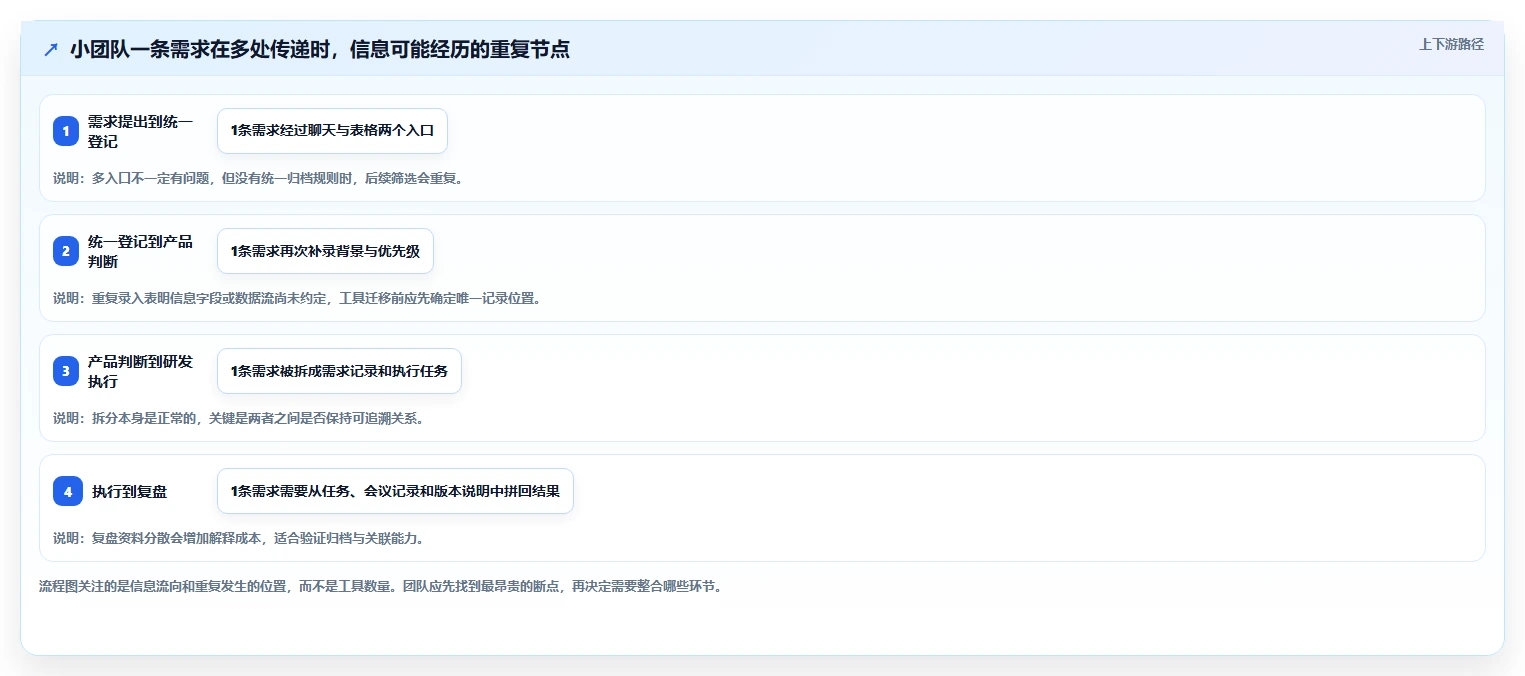Click the heading 小团队一条需求在多处传递时
The height and width of the screenshot is (676, 1525).
(320, 49)
